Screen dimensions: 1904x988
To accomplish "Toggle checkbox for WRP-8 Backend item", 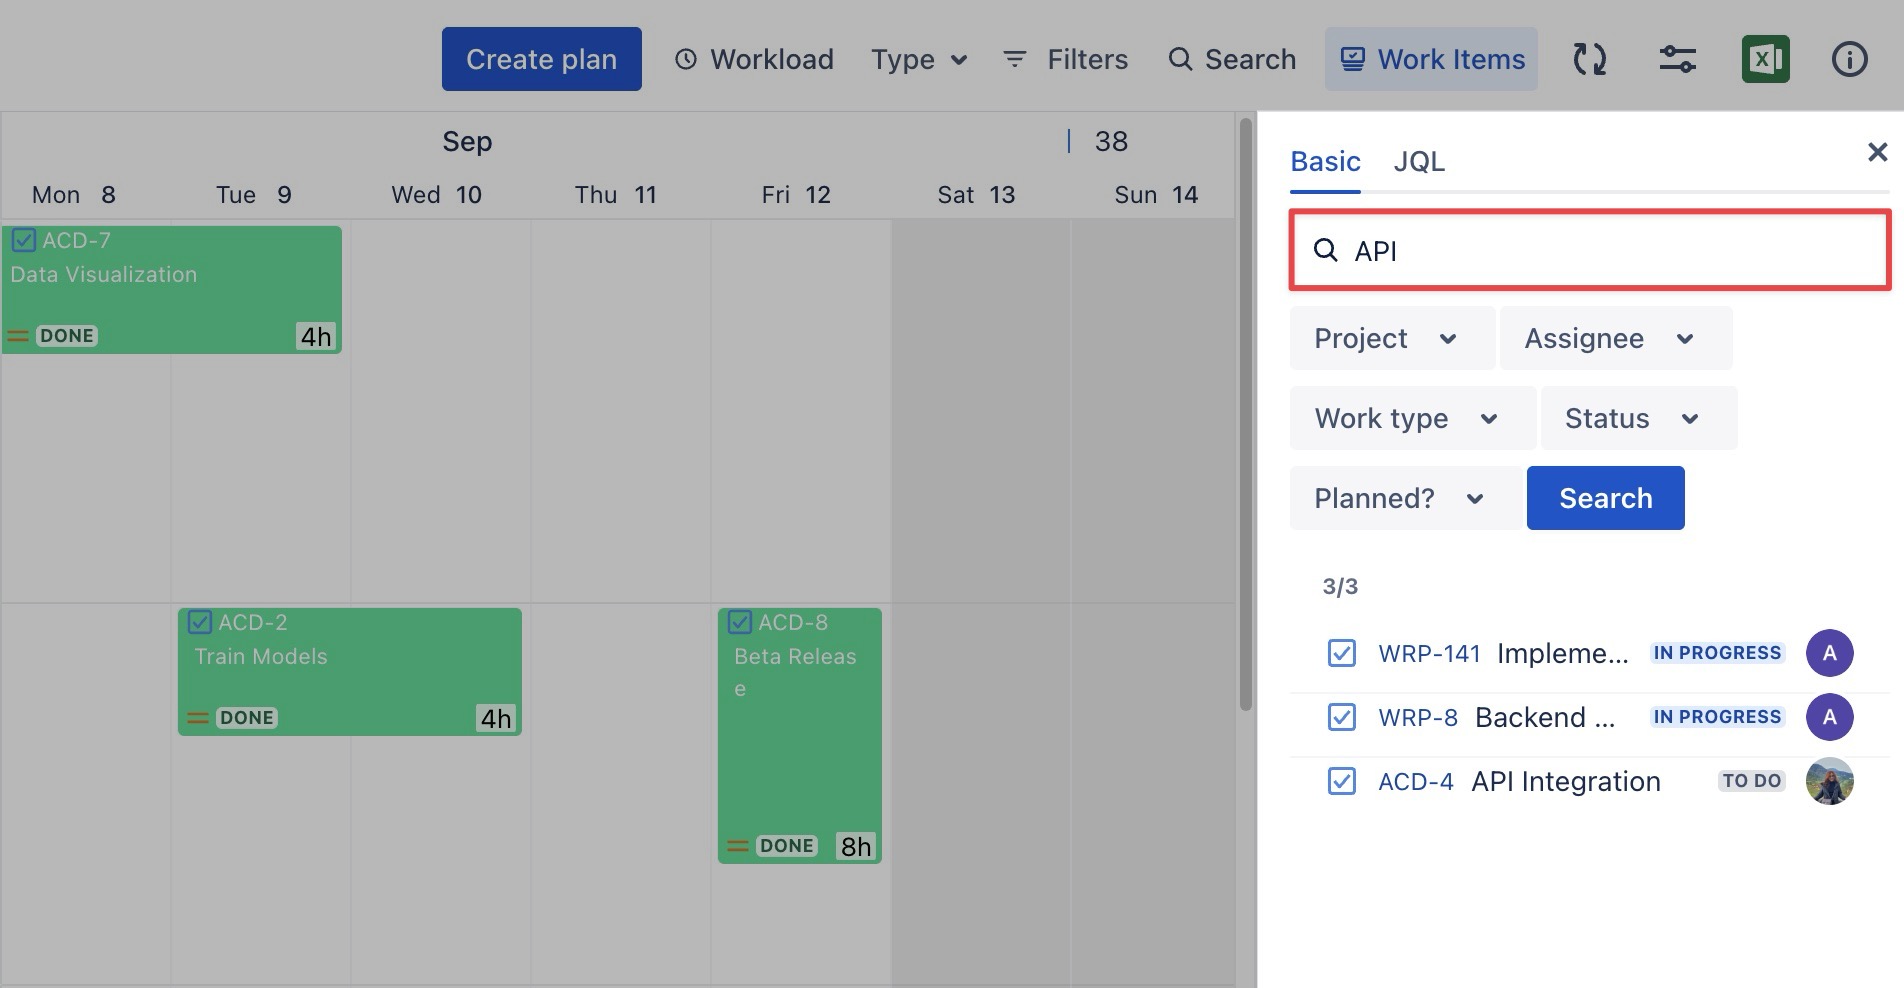I will (x=1341, y=717).
